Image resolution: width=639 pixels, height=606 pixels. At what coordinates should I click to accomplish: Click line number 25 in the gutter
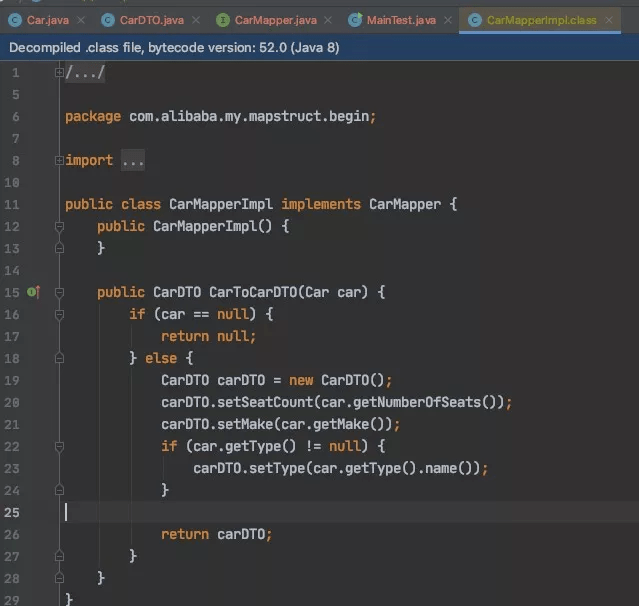coord(11,512)
